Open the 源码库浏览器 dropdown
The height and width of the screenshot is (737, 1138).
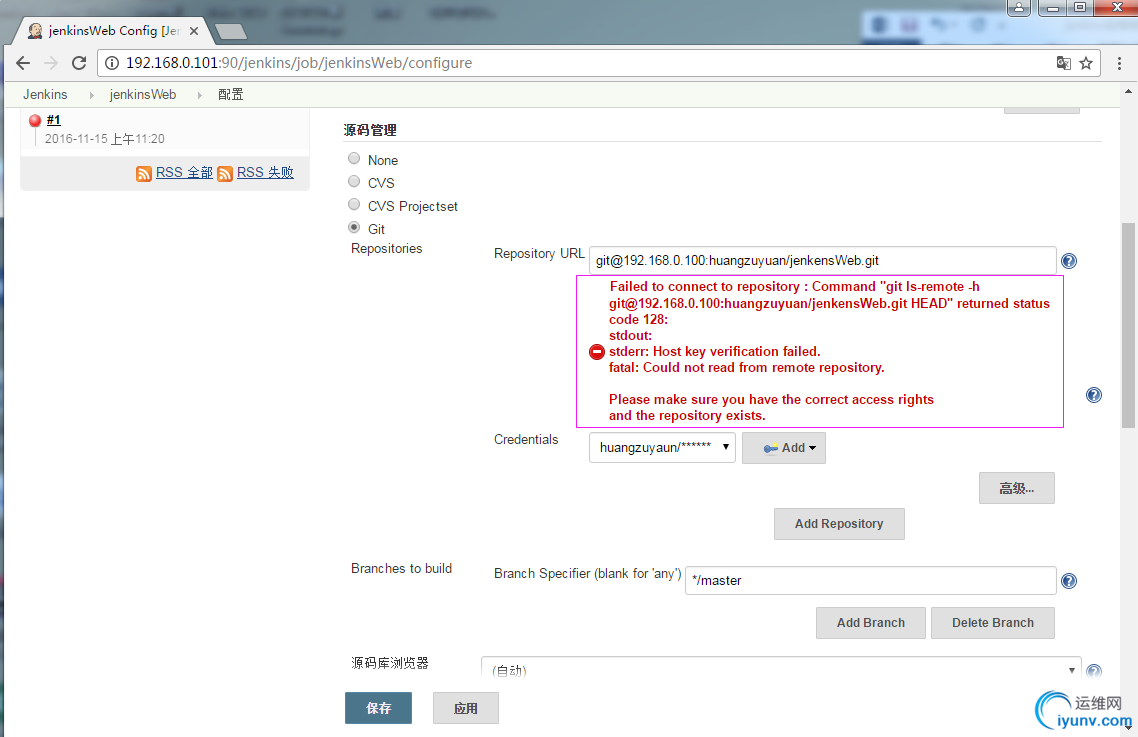[781, 668]
